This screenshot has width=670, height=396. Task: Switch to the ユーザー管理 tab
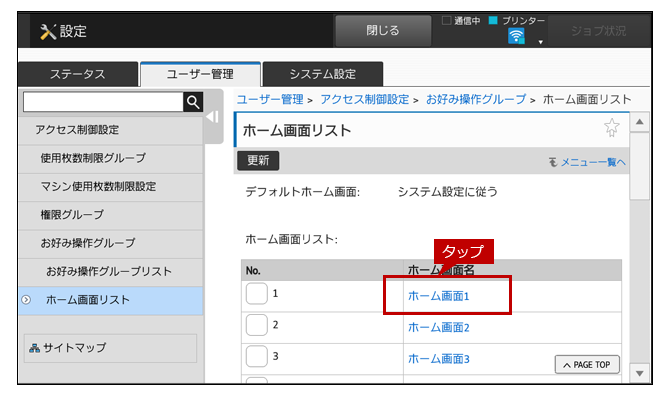point(200,74)
